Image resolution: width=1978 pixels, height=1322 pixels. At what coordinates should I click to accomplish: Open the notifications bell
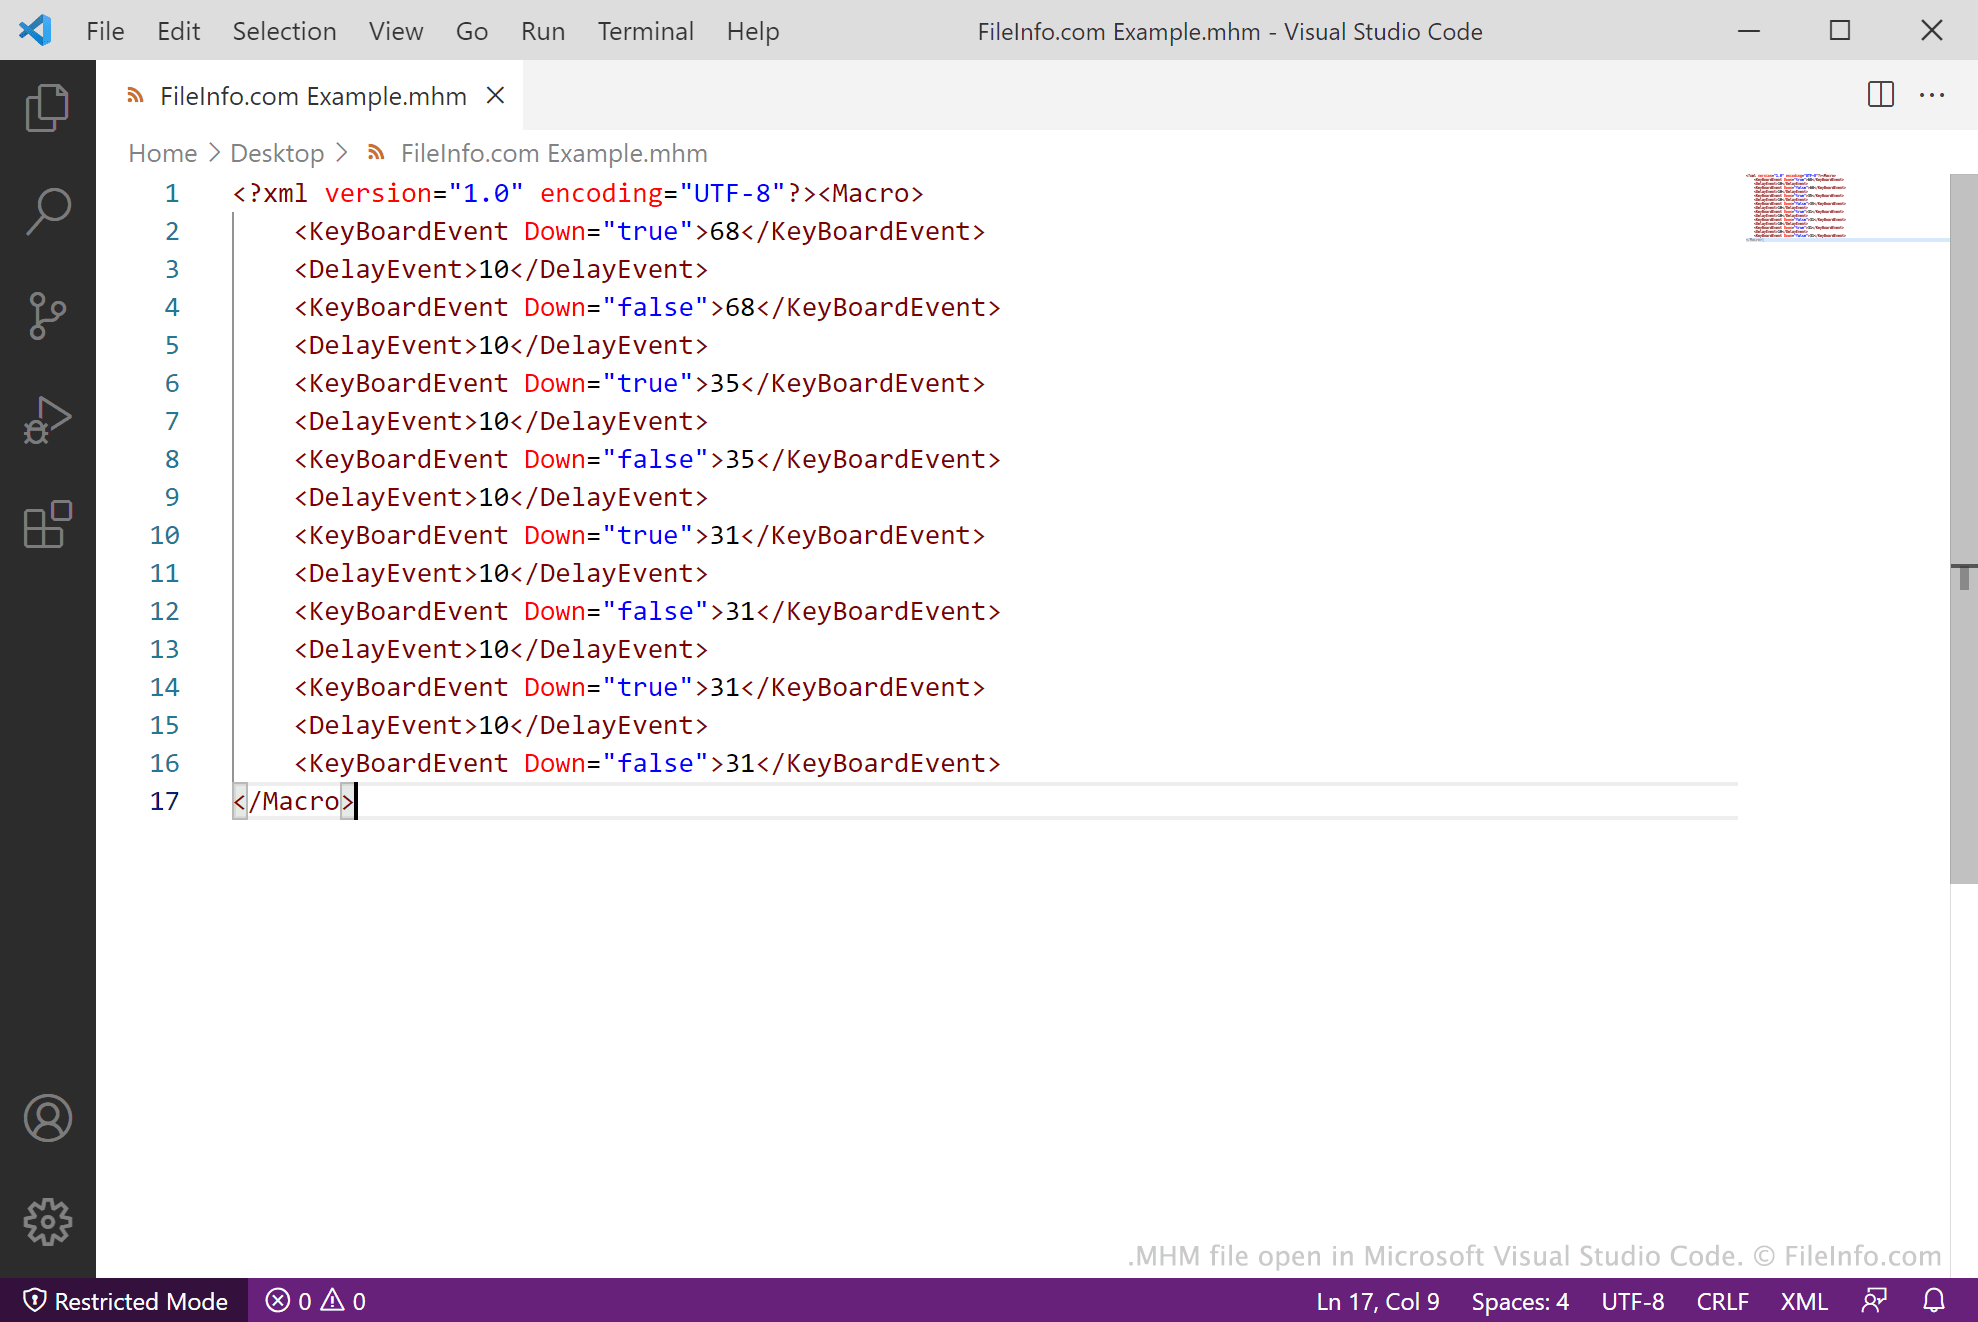coord(1933,1301)
